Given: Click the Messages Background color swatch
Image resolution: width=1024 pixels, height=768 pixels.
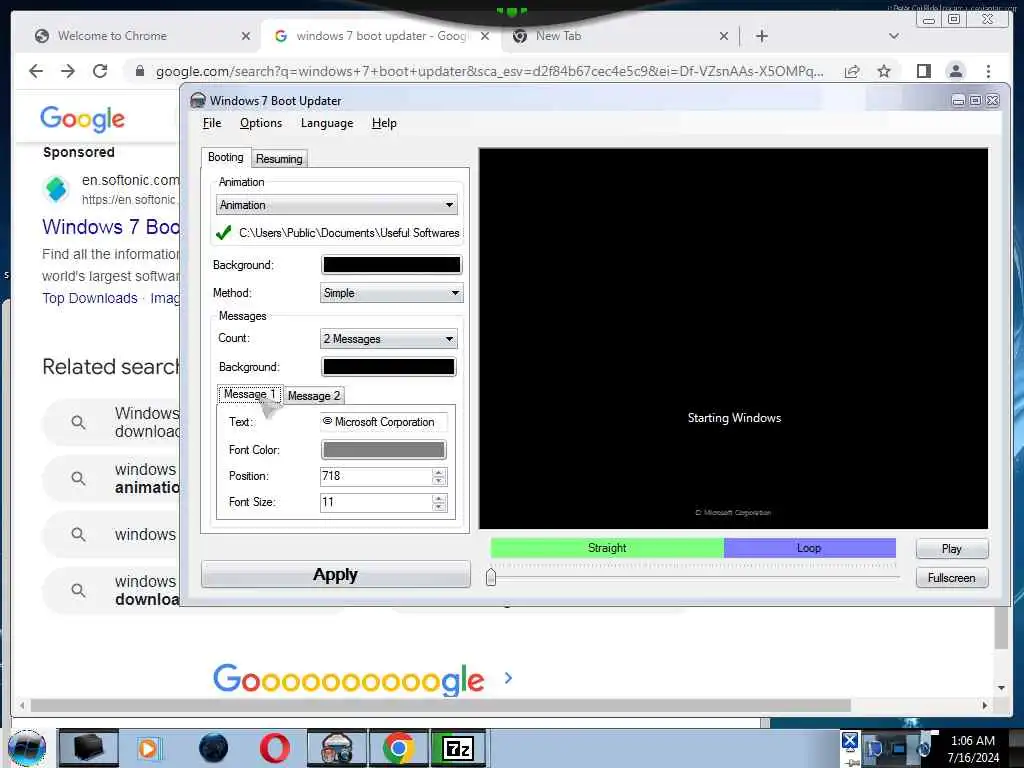Looking at the screenshot, I should tap(389, 366).
